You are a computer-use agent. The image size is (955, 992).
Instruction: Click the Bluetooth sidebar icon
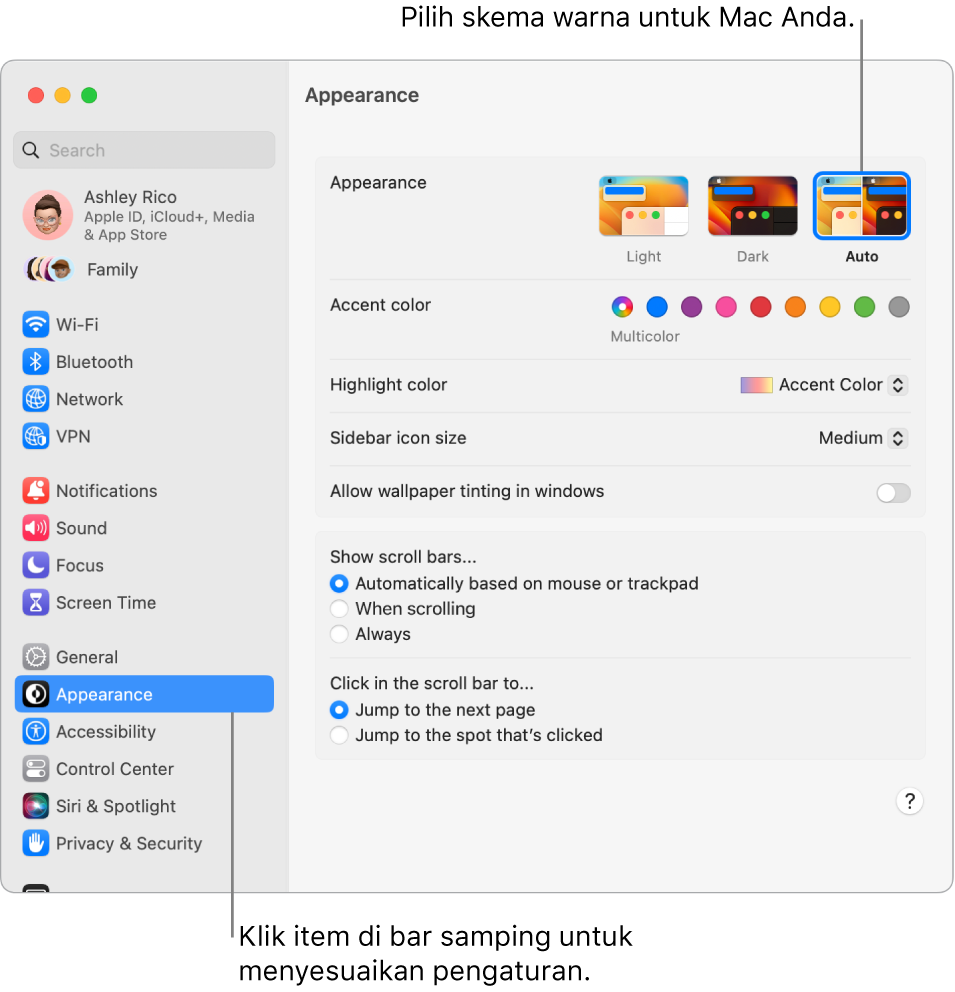(x=36, y=362)
